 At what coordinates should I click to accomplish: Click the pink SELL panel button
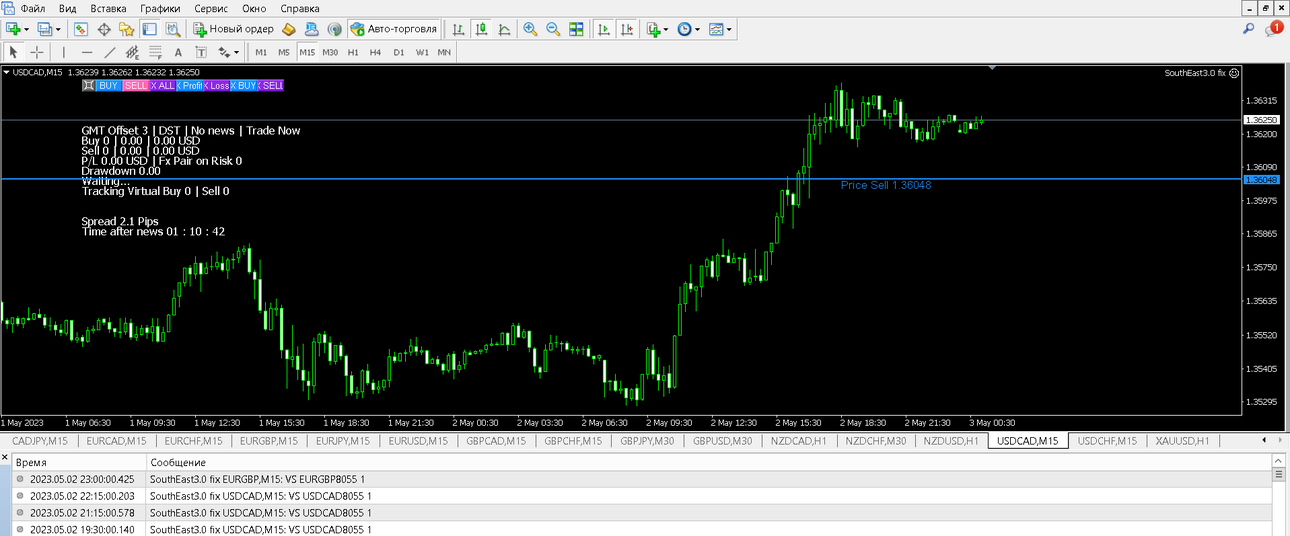136,86
